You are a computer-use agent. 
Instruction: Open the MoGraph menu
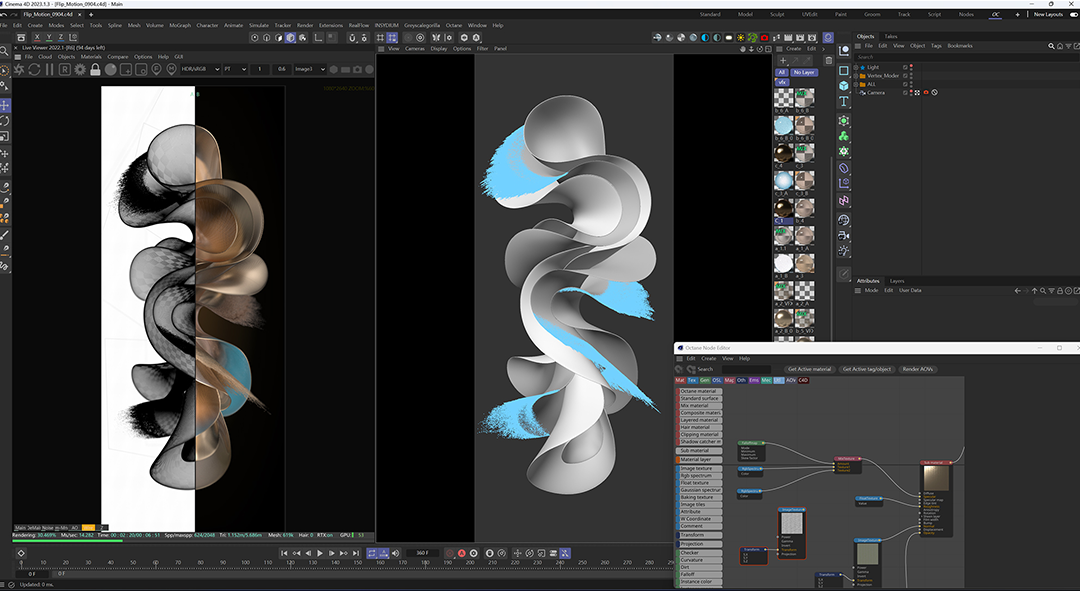pos(180,25)
